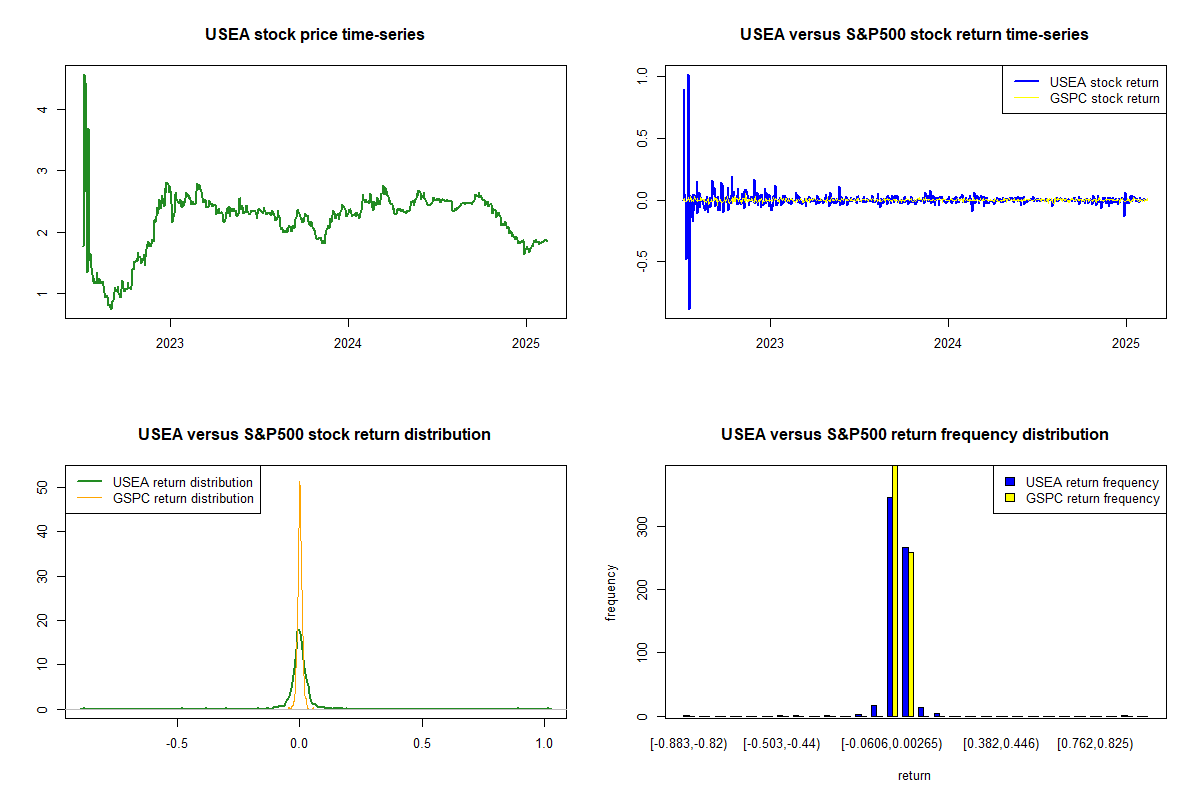1200x800 pixels.
Task: Click the '-0.5' y-axis tick of the return time-series
Action: click(x=644, y=262)
